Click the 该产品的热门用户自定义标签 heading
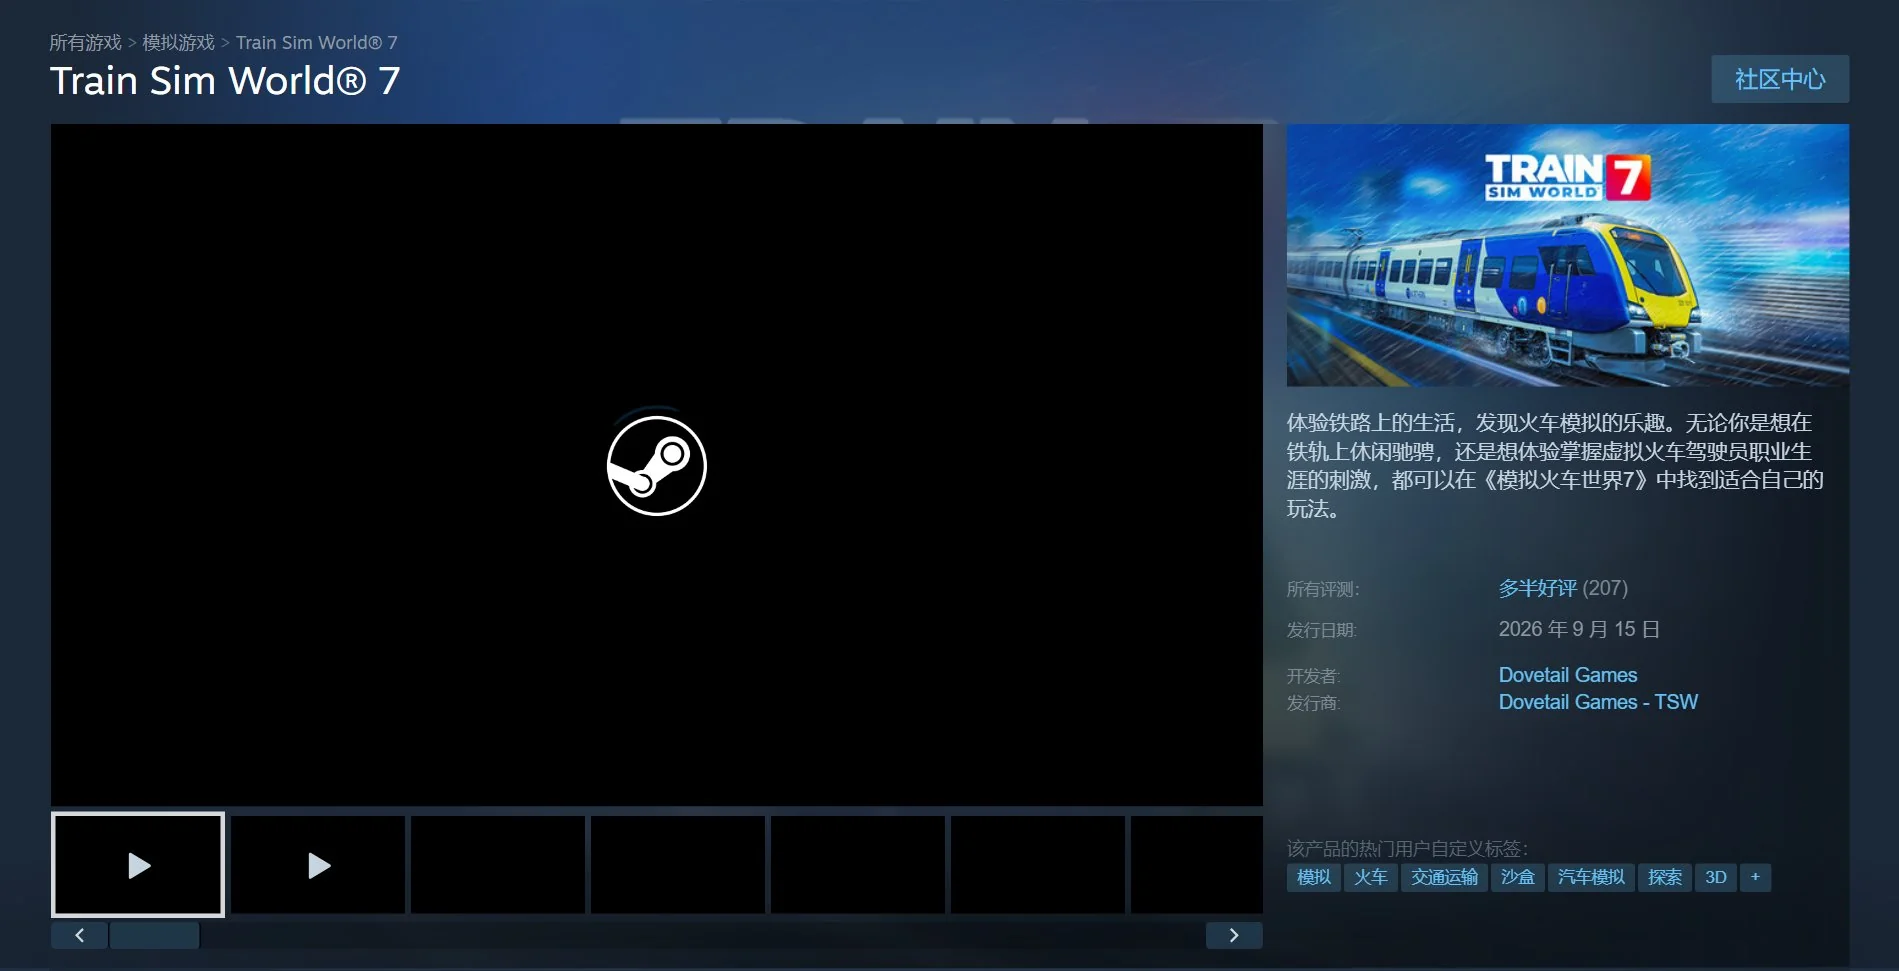Screen dimensions: 1899x971 pos(1407,848)
